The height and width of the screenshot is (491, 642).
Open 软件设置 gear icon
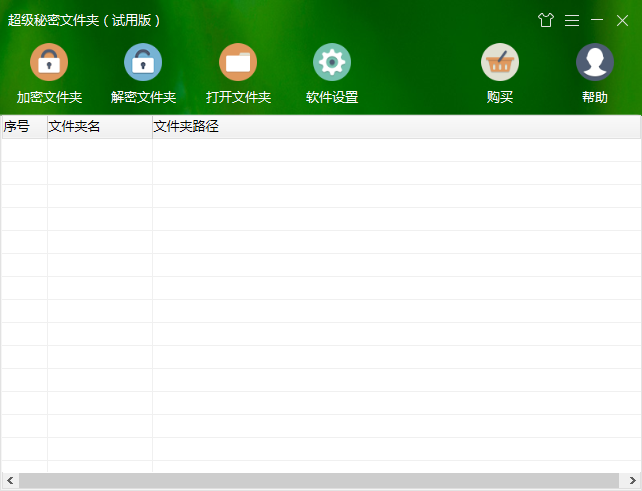click(x=332, y=62)
